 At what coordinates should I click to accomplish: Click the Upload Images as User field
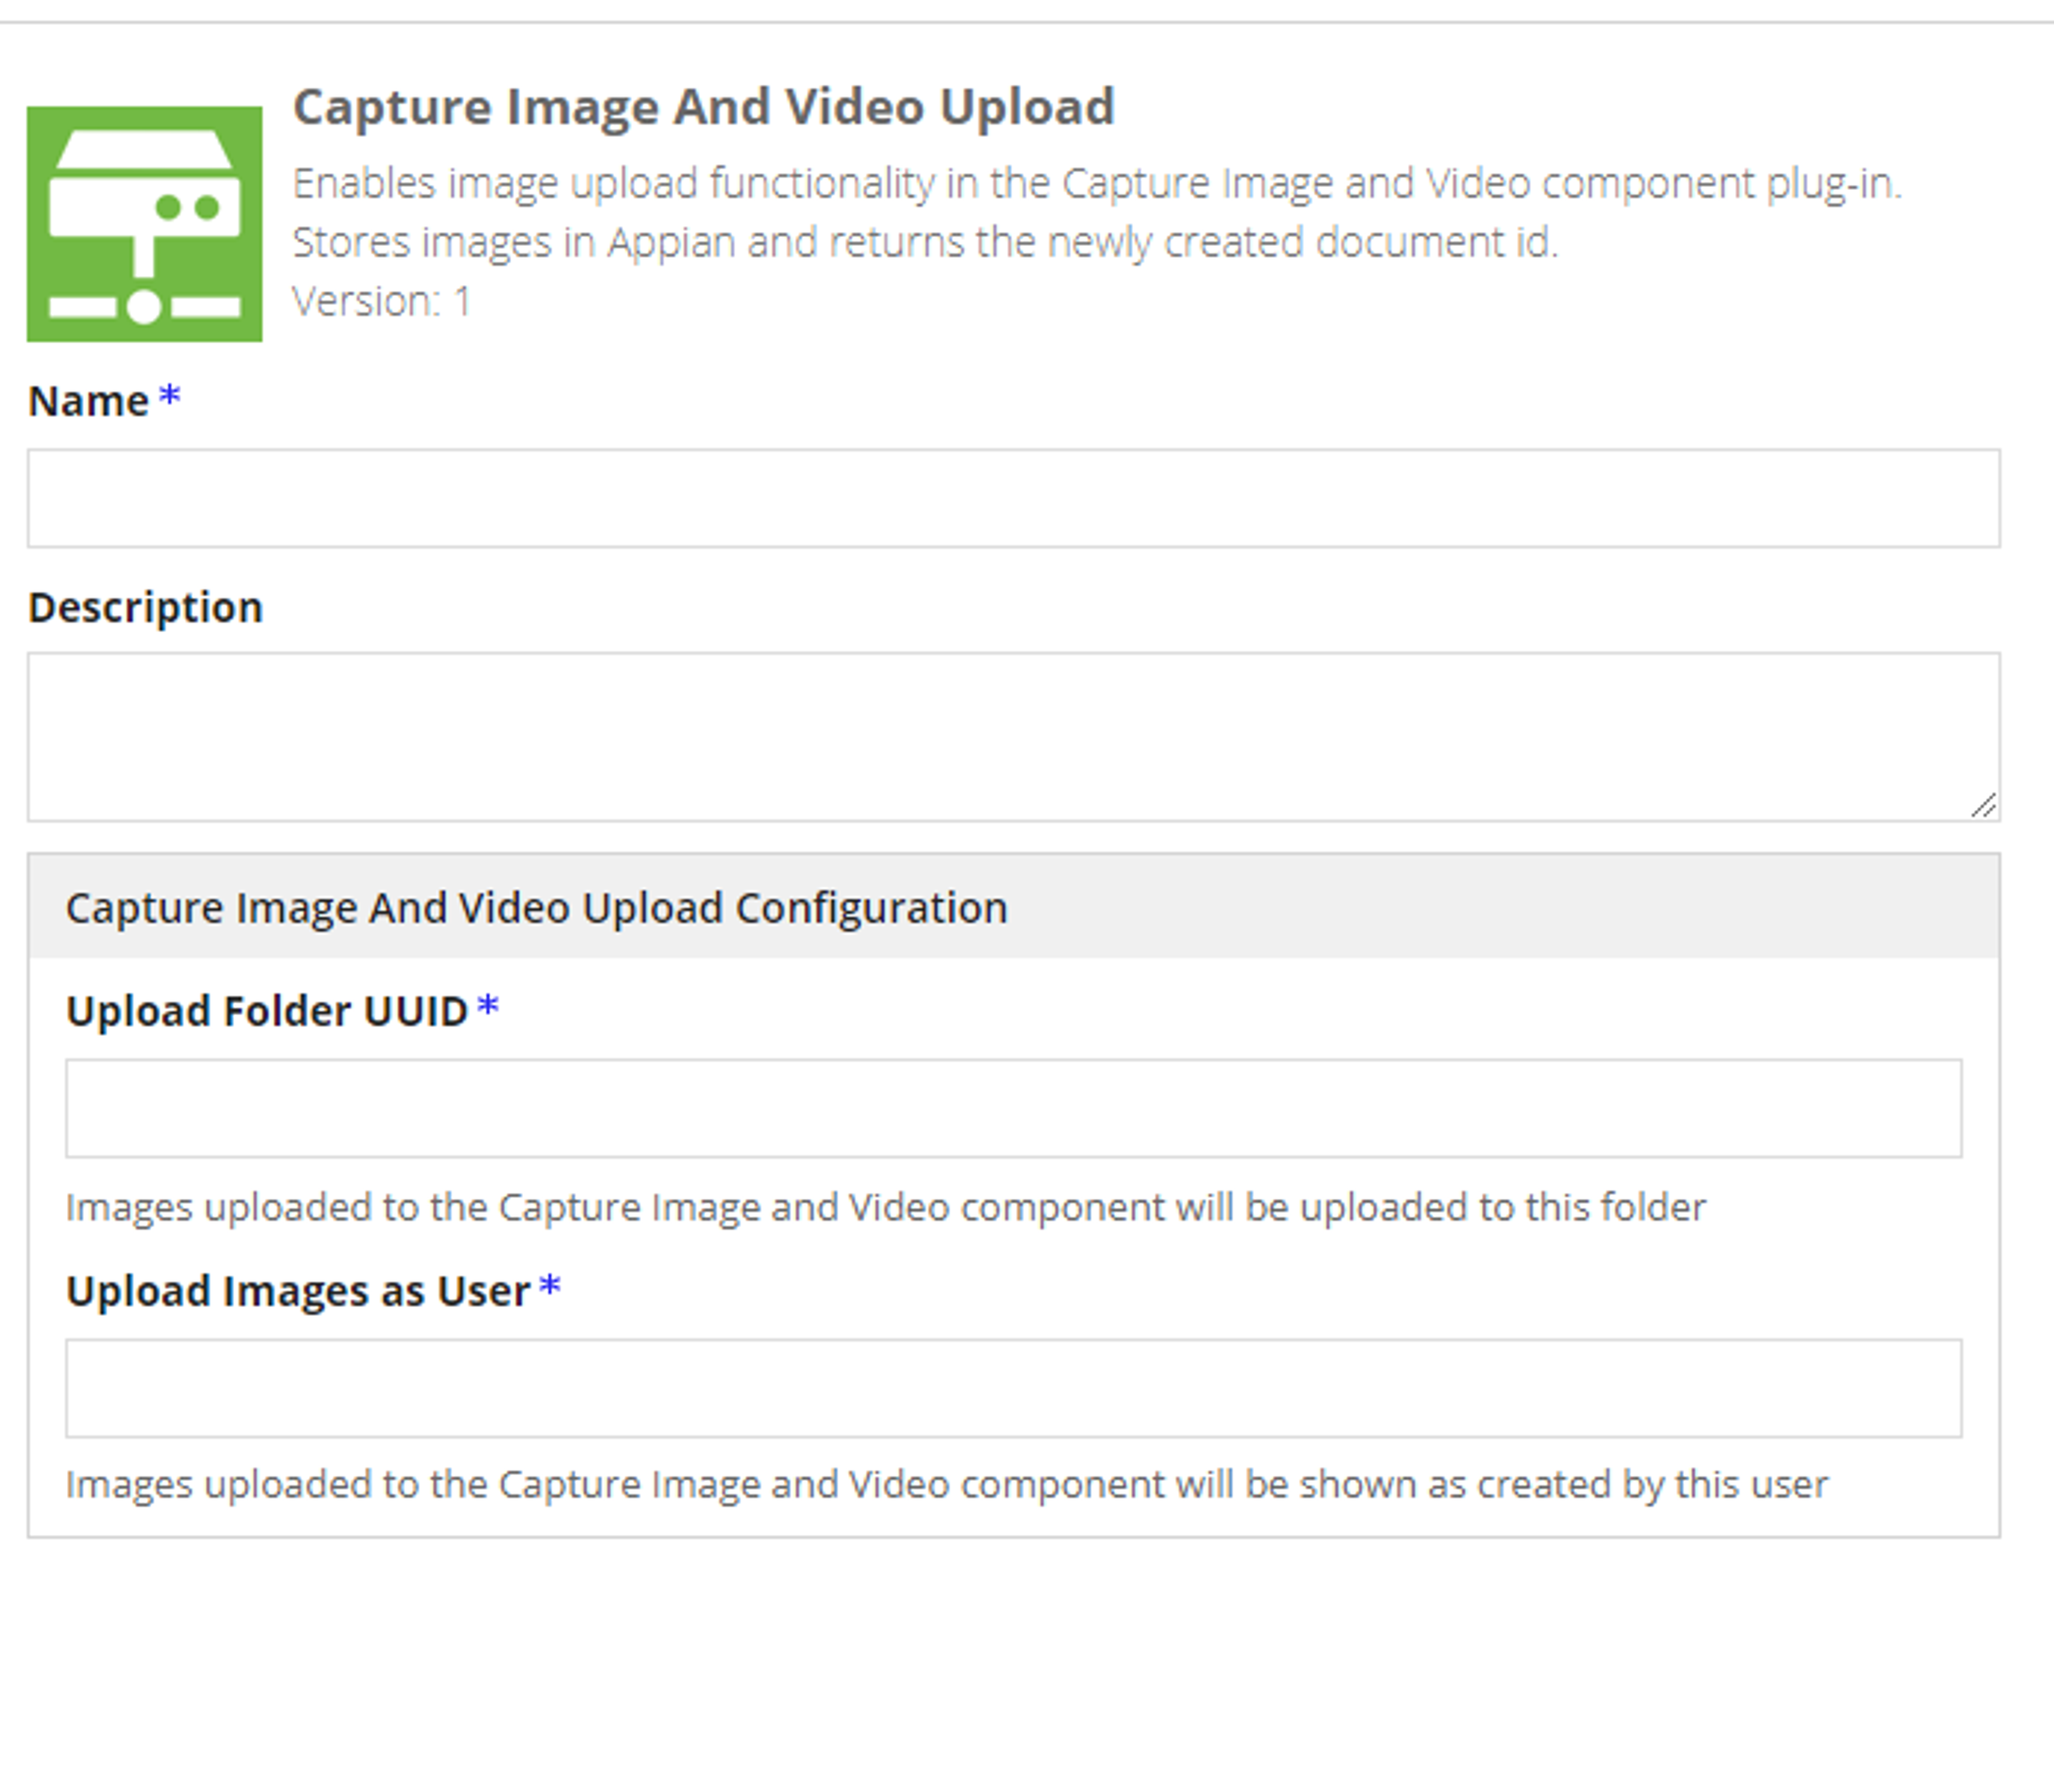[x=1013, y=1388]
